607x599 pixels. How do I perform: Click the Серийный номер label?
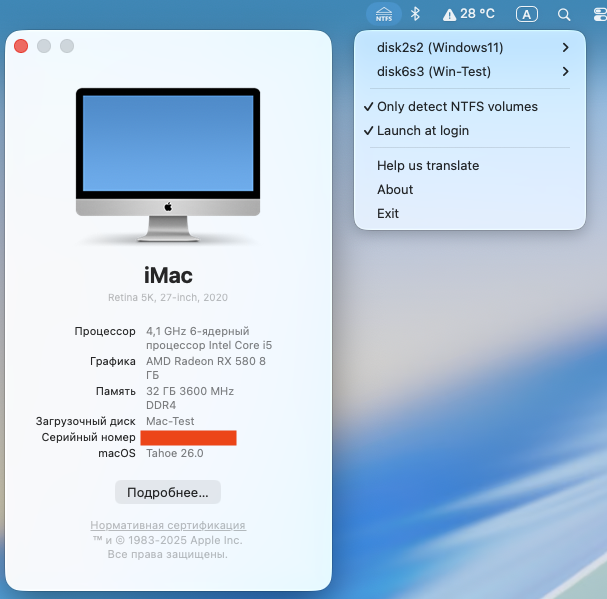click(88, 437)
